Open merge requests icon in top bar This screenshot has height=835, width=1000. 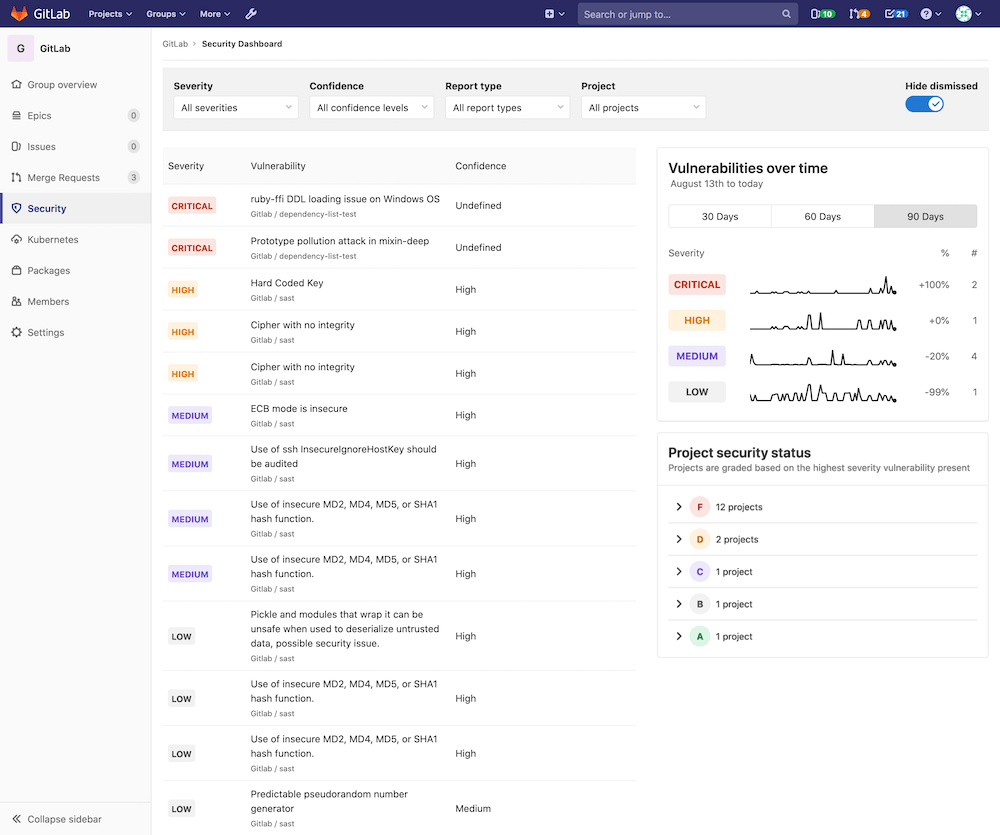(859, 14)
